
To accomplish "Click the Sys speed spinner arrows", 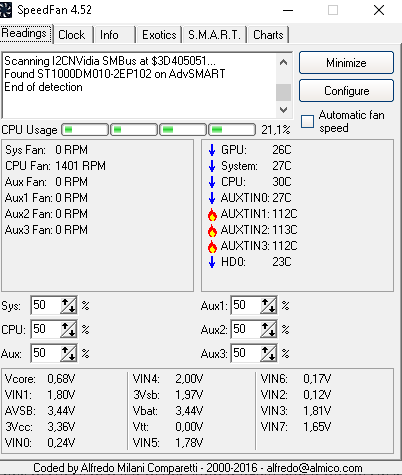I will point(68,305).
